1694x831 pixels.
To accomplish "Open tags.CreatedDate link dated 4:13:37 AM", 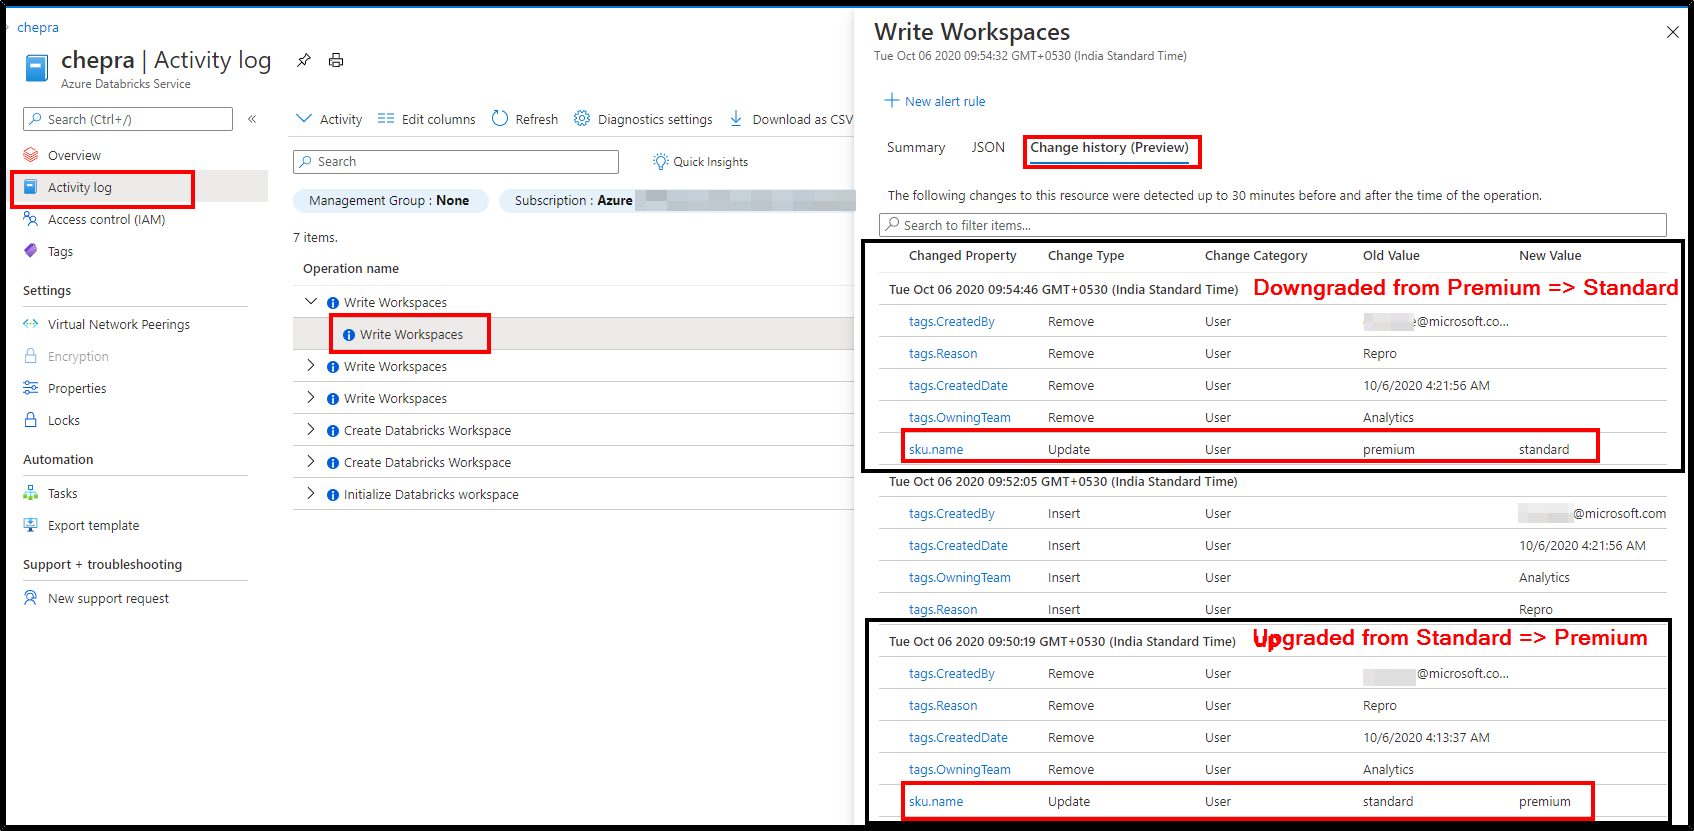I will pos(958,738).
